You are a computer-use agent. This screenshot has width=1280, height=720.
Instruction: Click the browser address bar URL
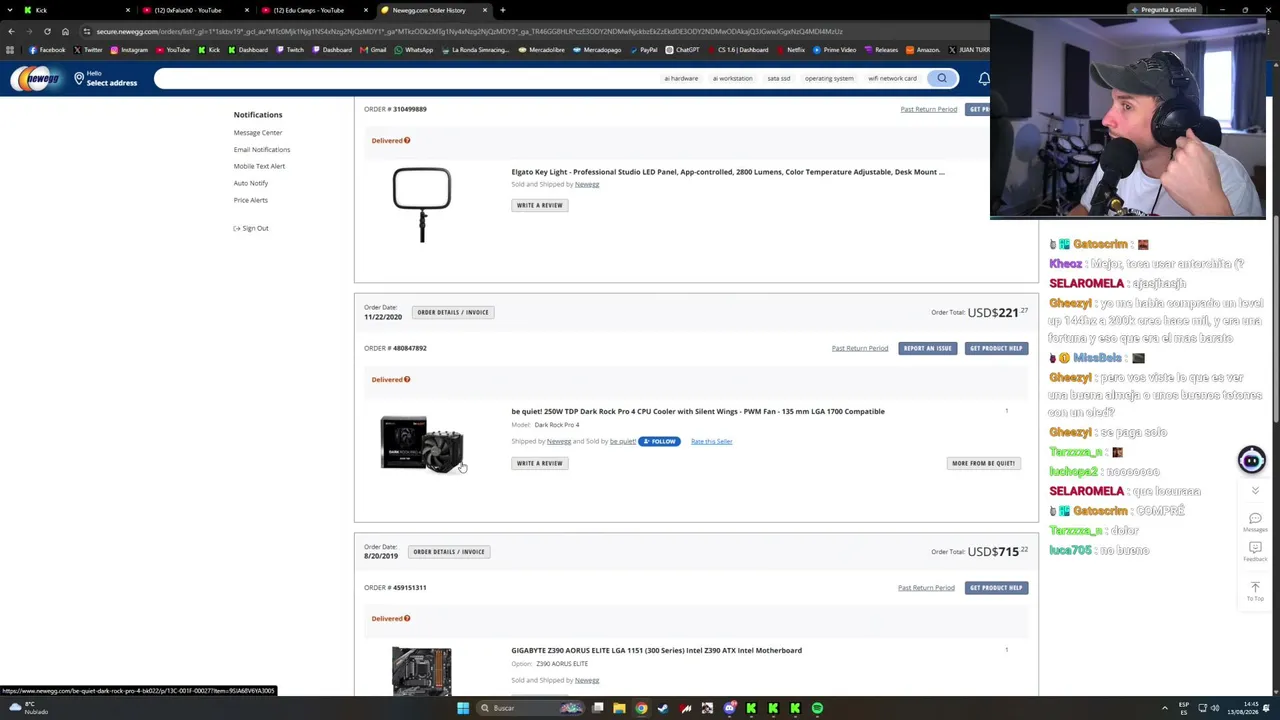[x=470, y=31]
